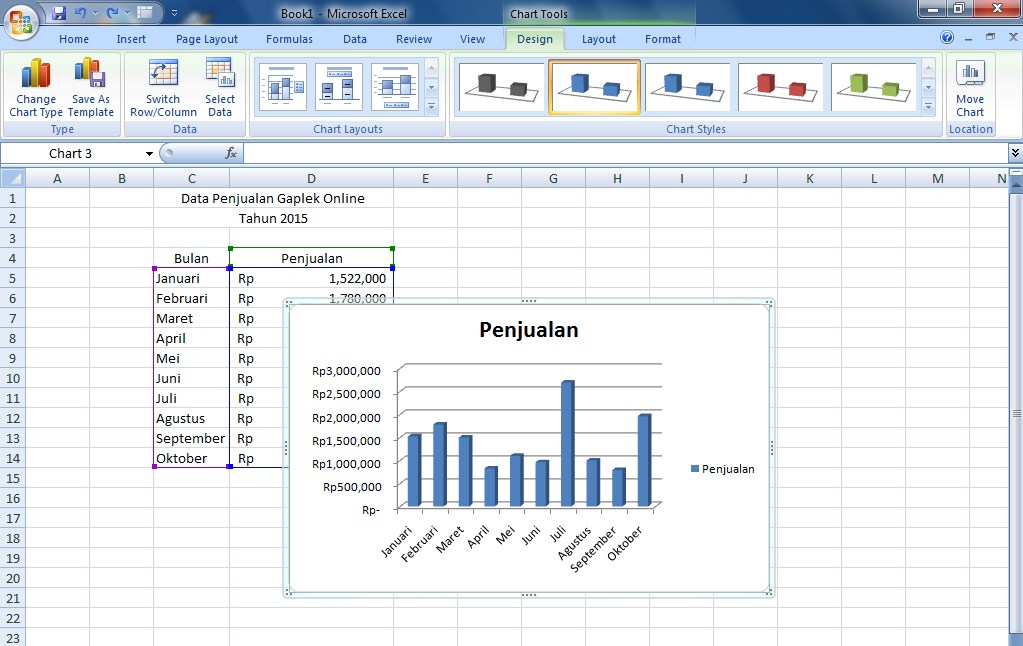This screenshot has width=1023, height=646.
Task: Click Switch Row/Column
Action: pos(163,88)
